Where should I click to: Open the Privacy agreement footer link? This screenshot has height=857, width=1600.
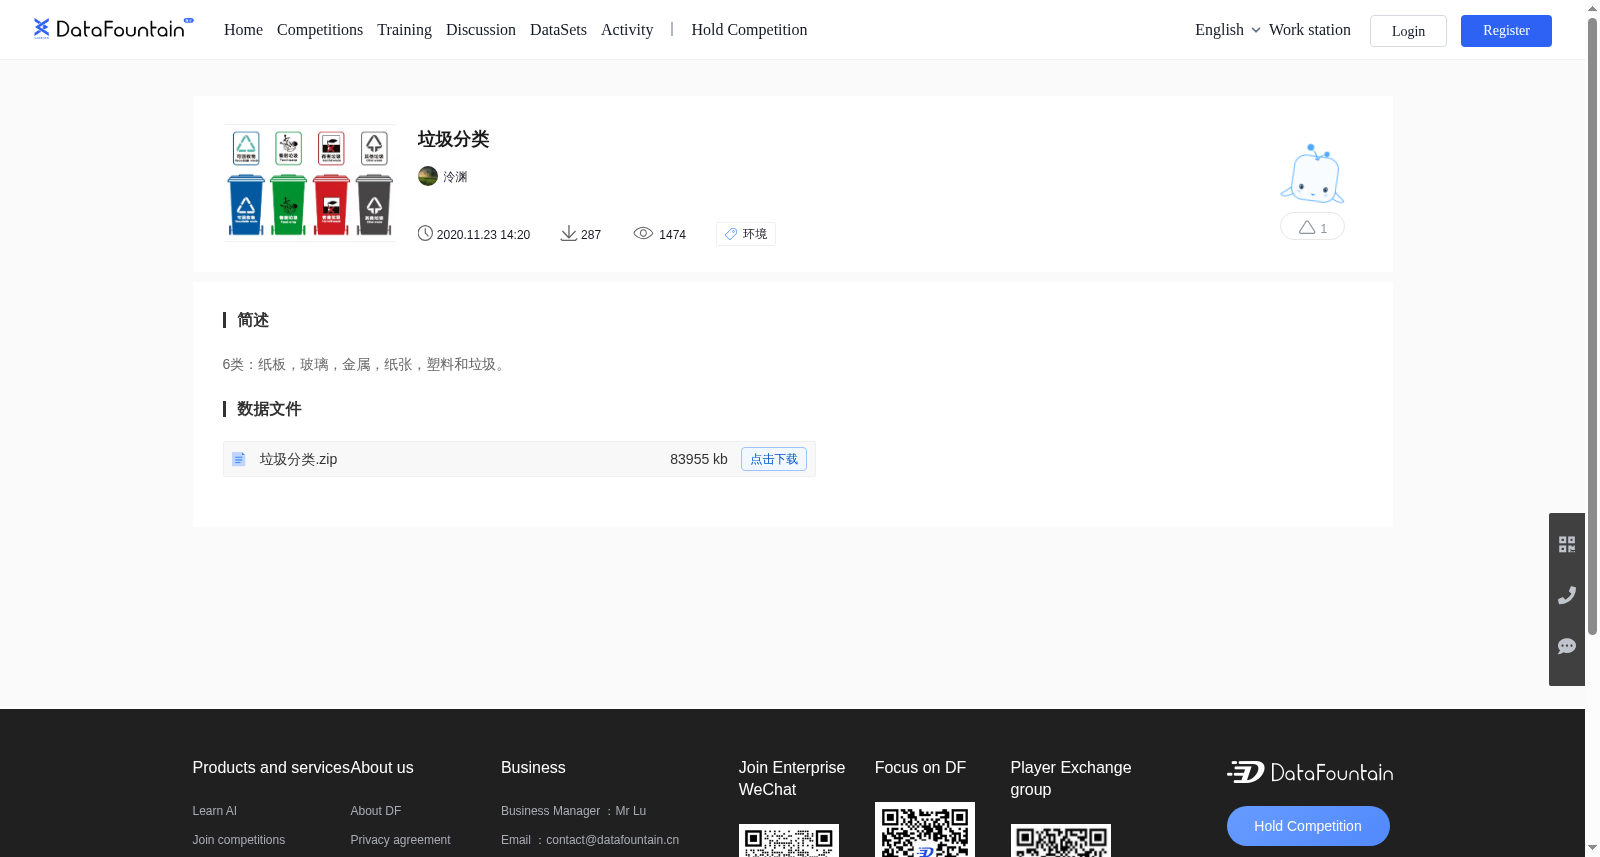click(401, 840)
